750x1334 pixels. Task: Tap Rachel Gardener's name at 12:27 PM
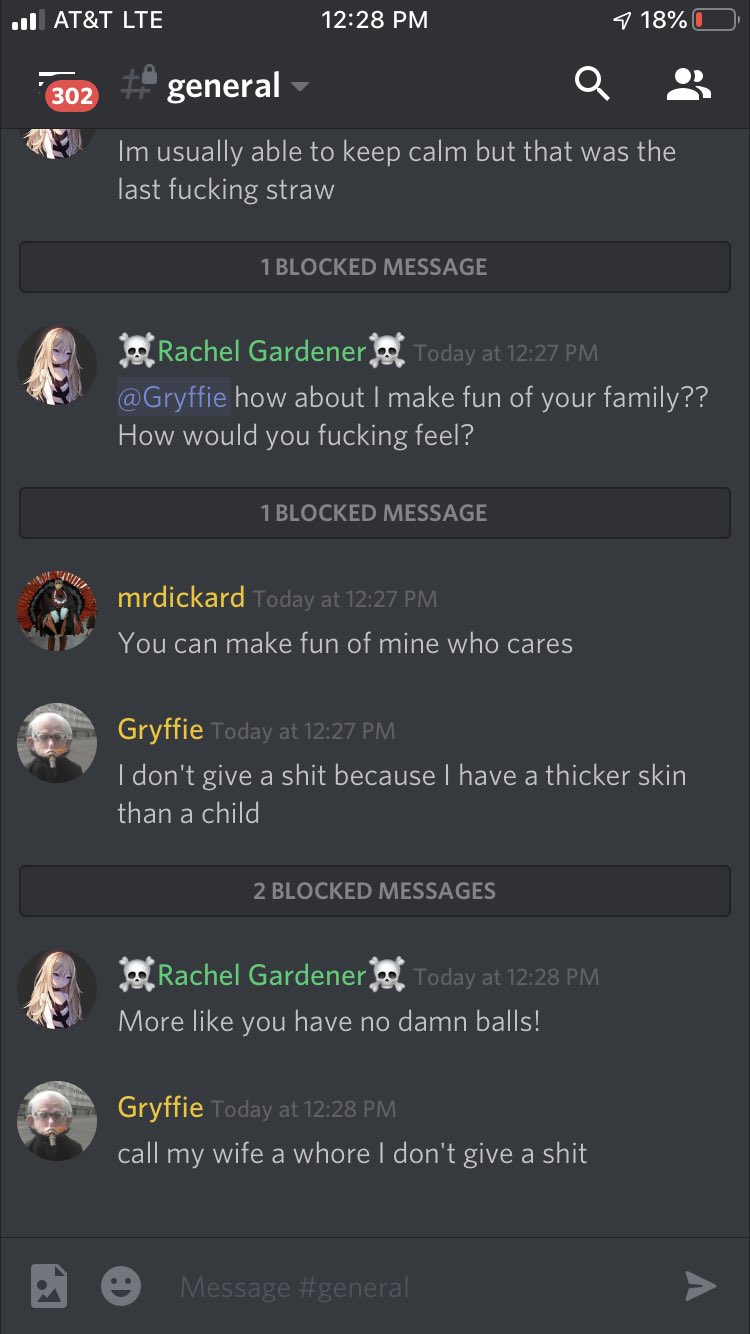(262, 351)
